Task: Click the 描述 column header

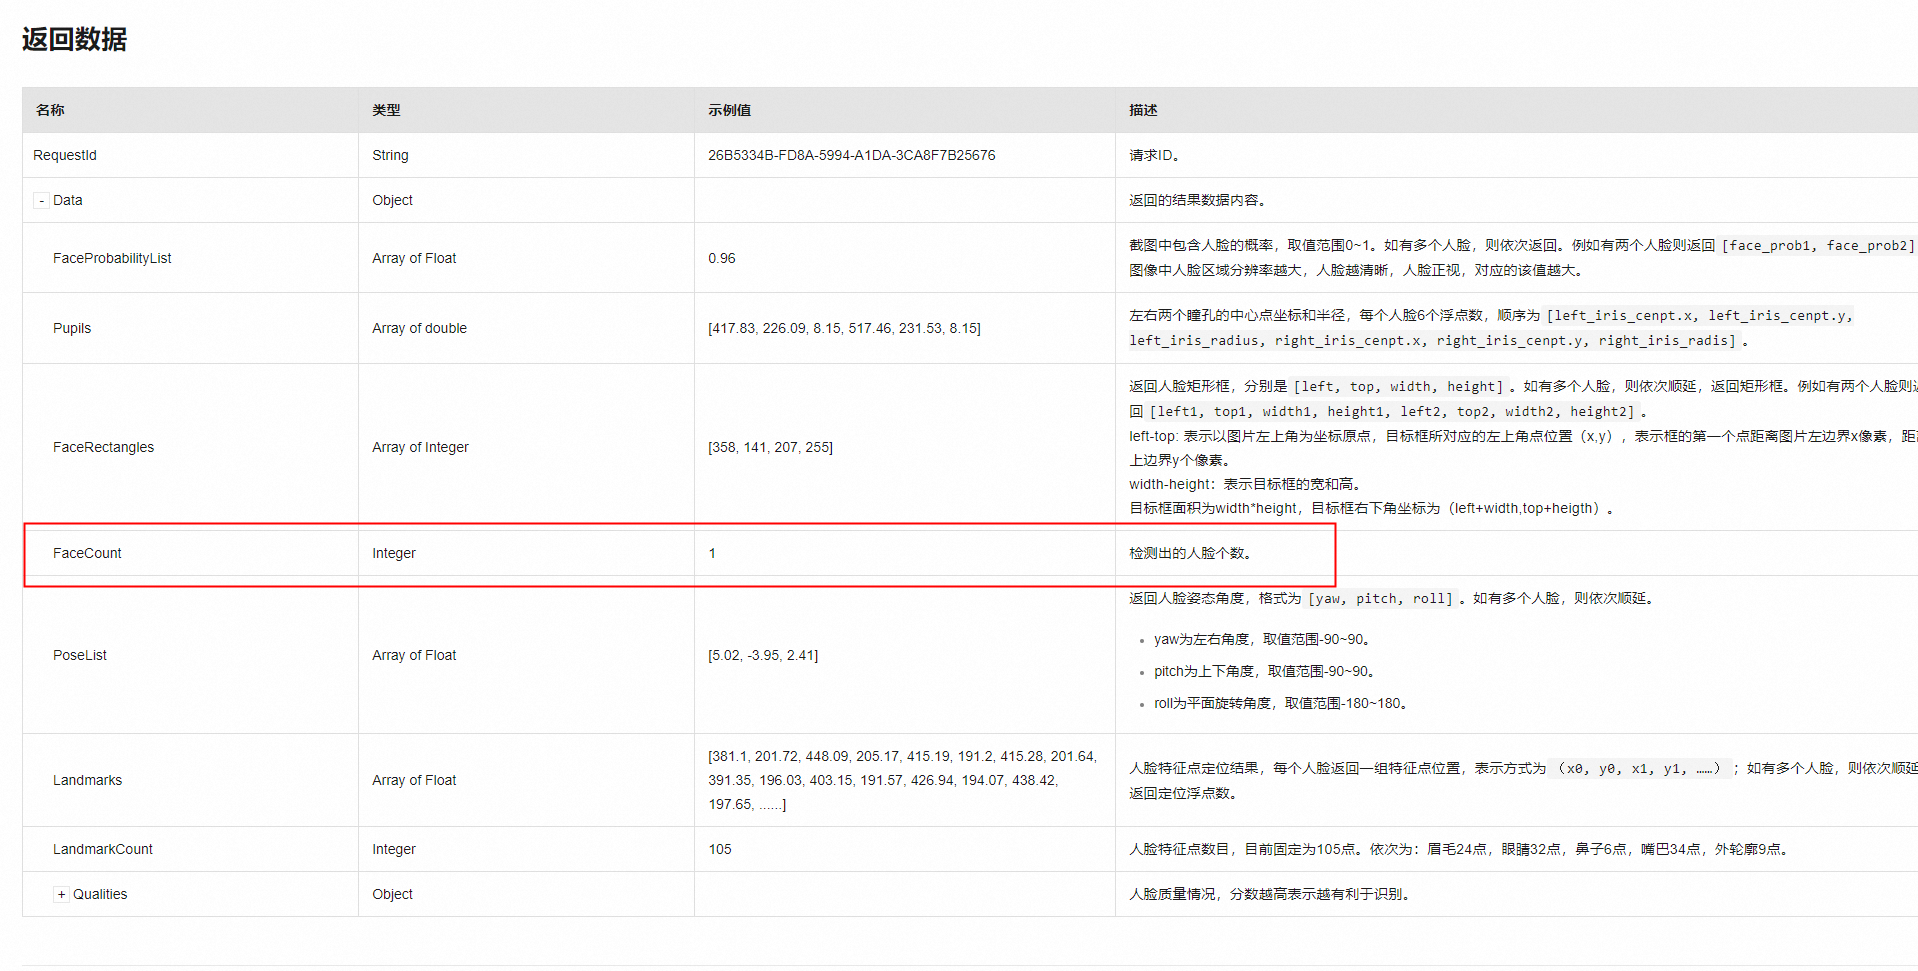Action: coord(1143,110)
